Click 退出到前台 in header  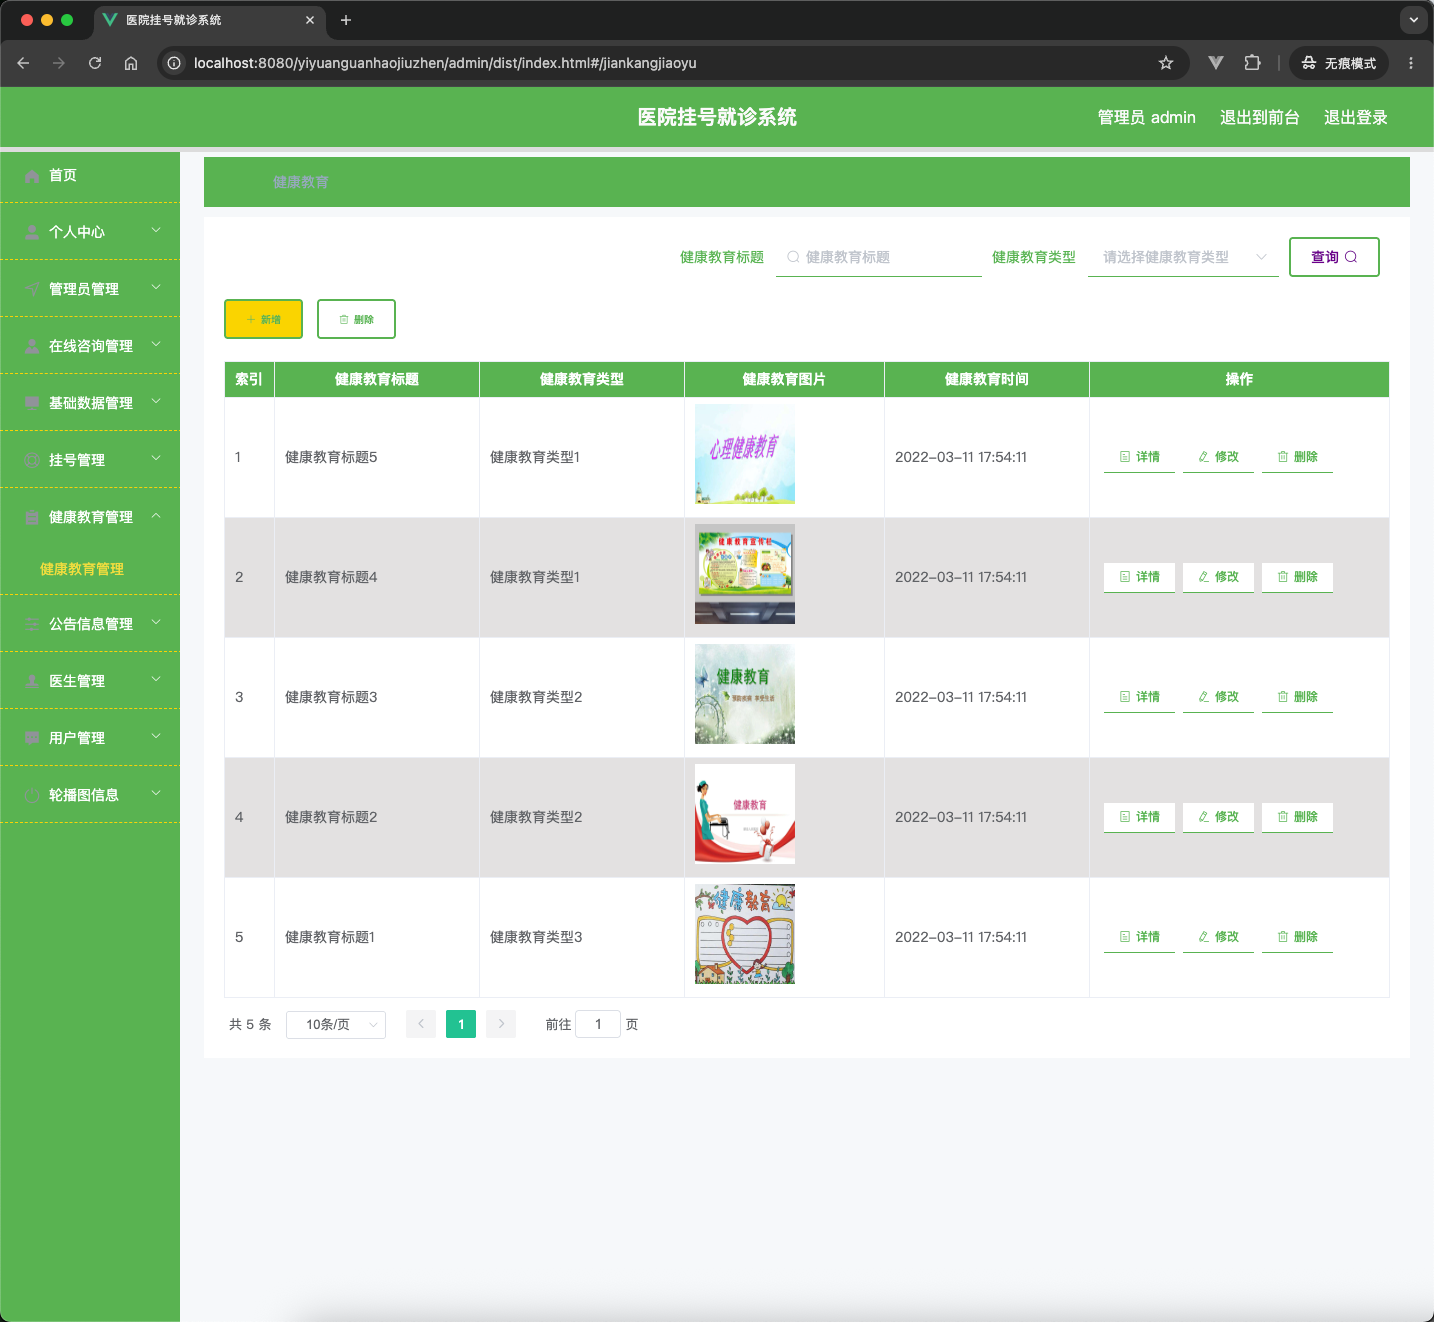point(1259,117)
